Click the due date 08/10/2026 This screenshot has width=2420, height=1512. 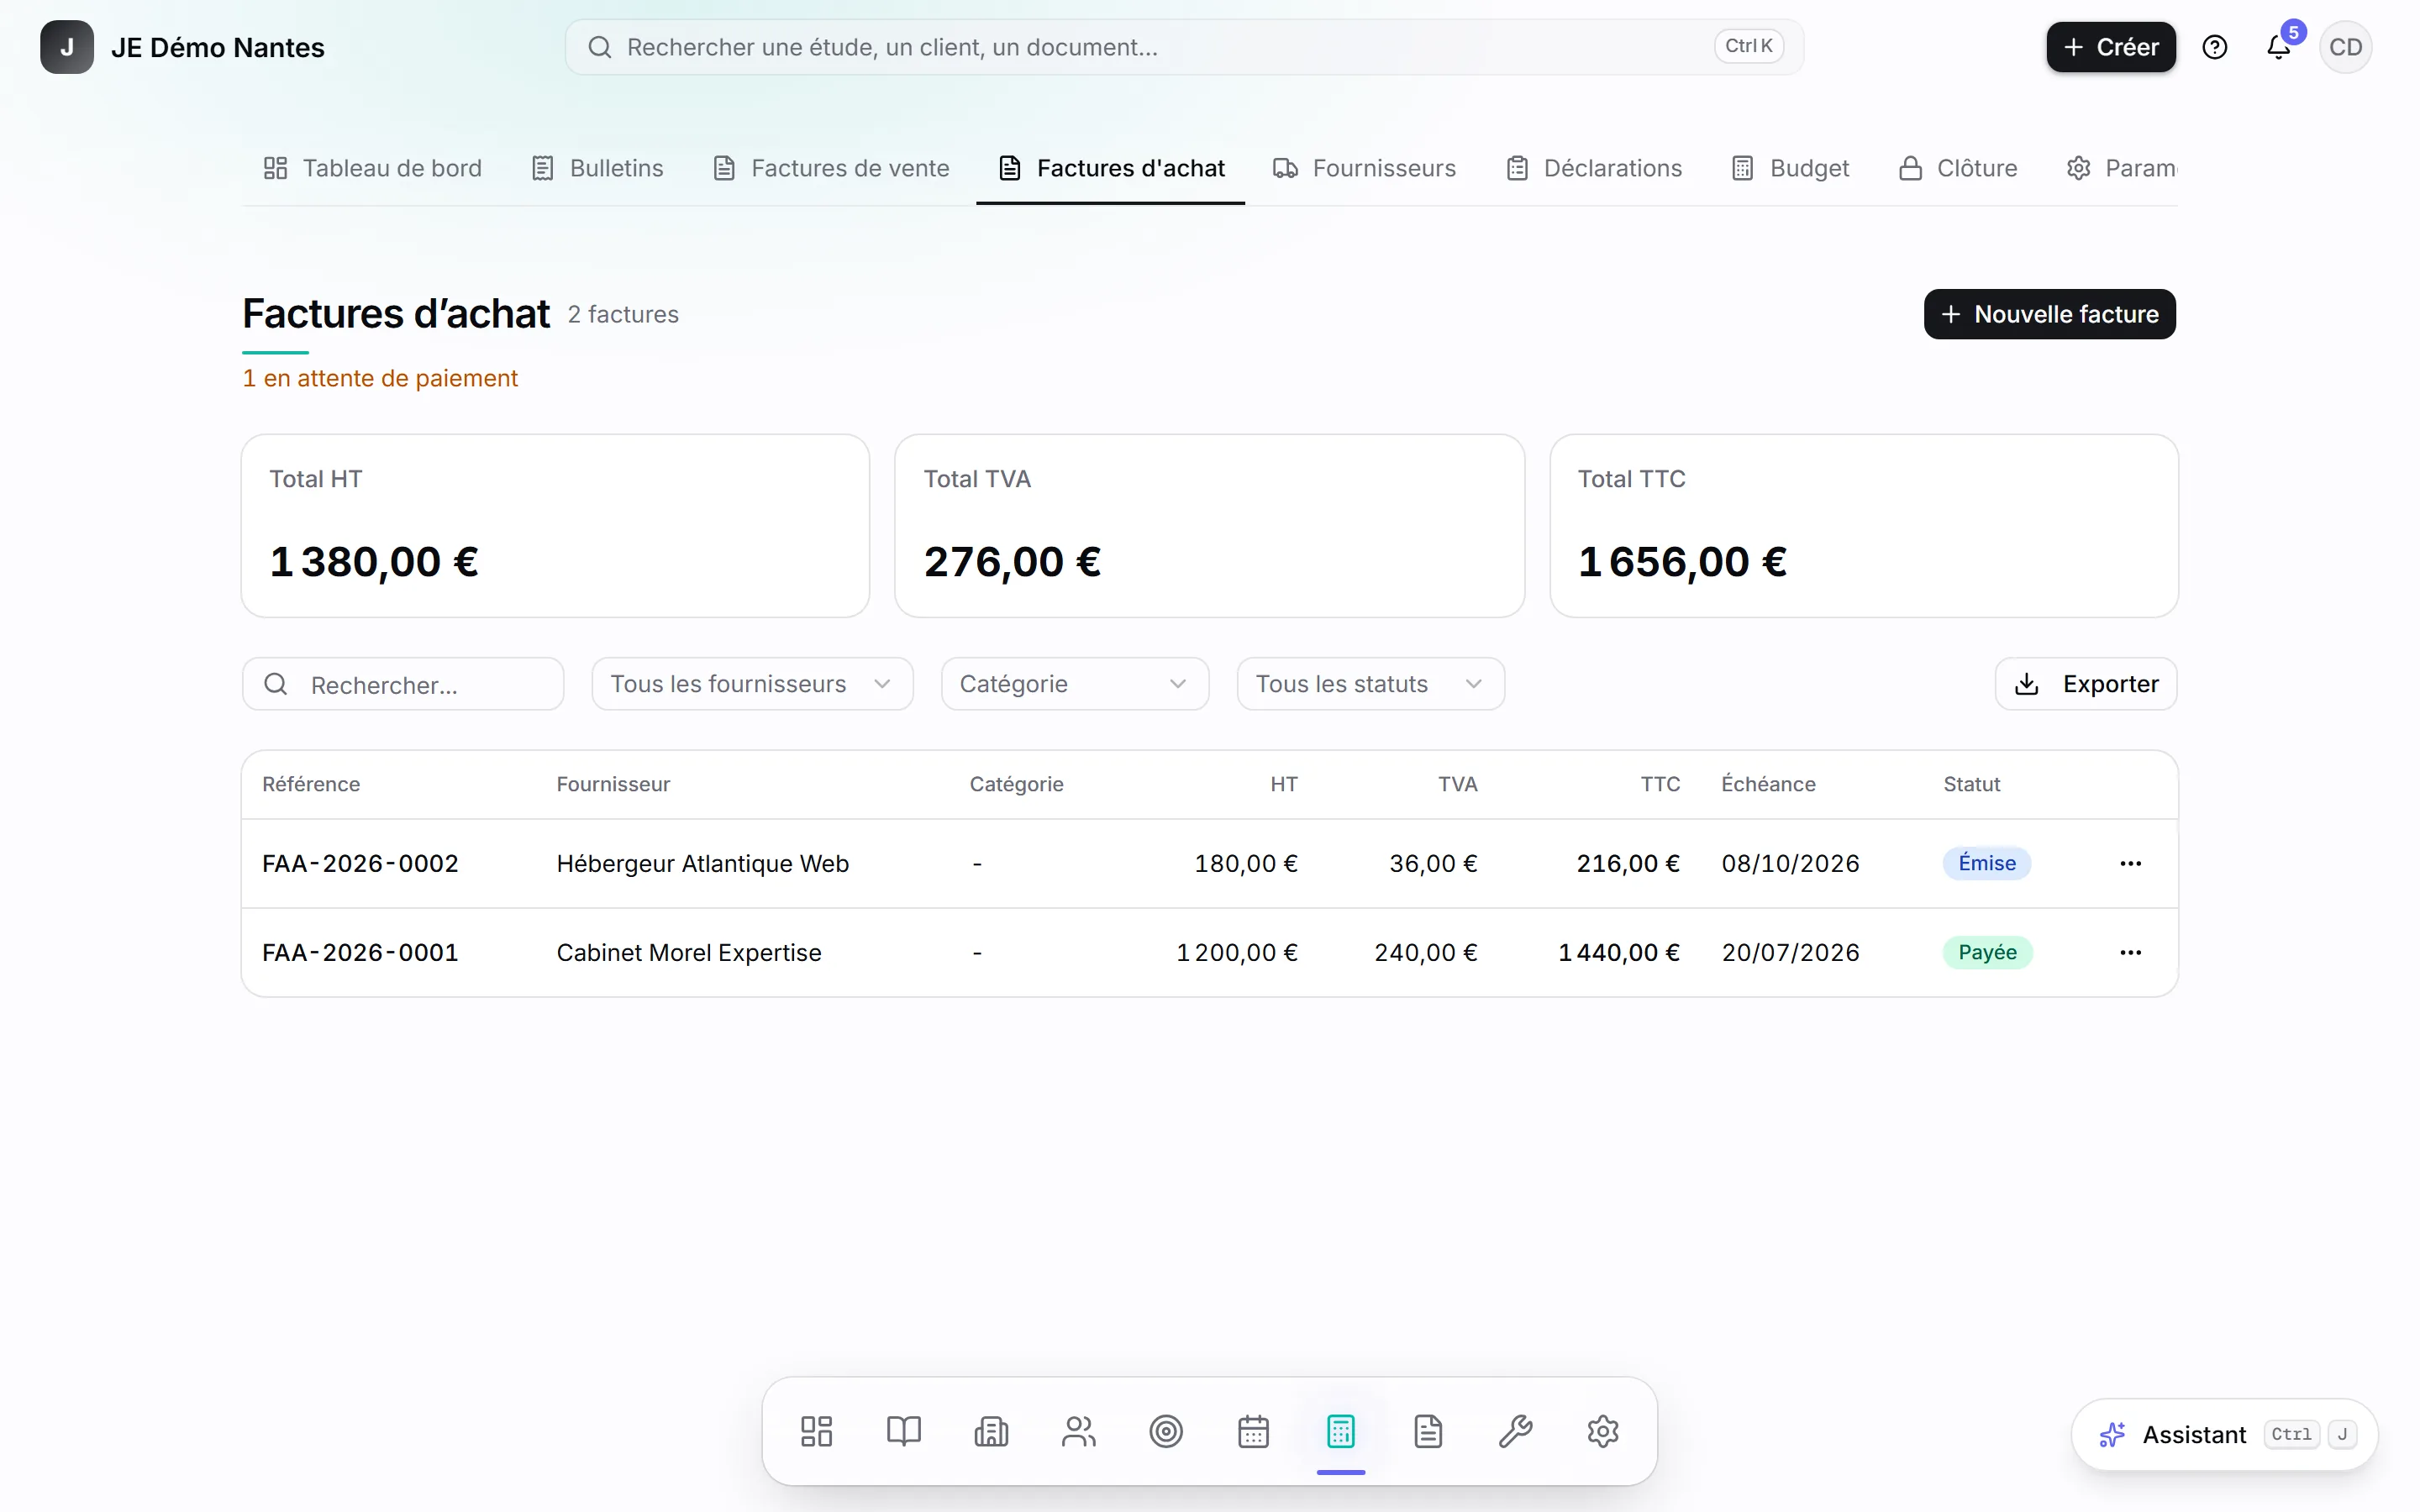(x=1790, y=863)
